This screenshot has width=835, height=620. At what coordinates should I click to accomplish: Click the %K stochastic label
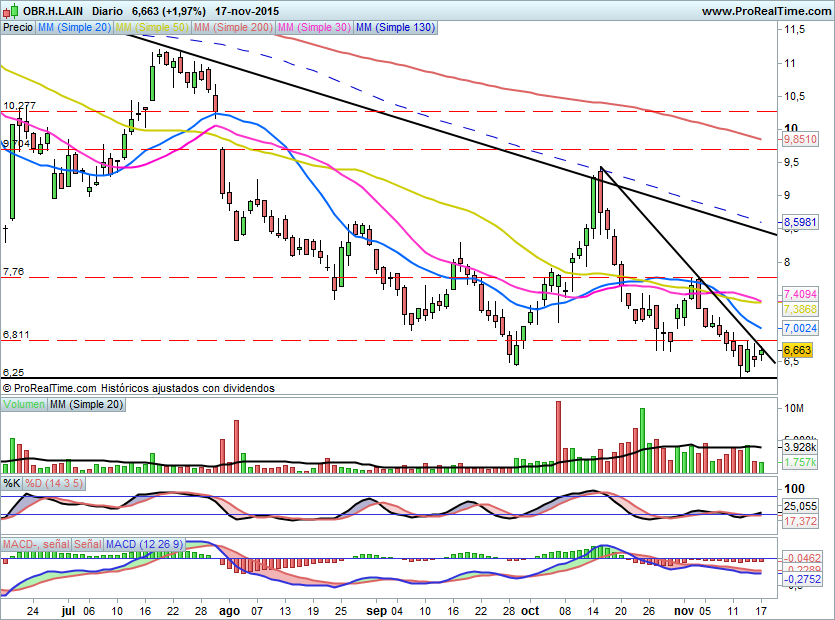pyautogui.click(x=12, y=484)
